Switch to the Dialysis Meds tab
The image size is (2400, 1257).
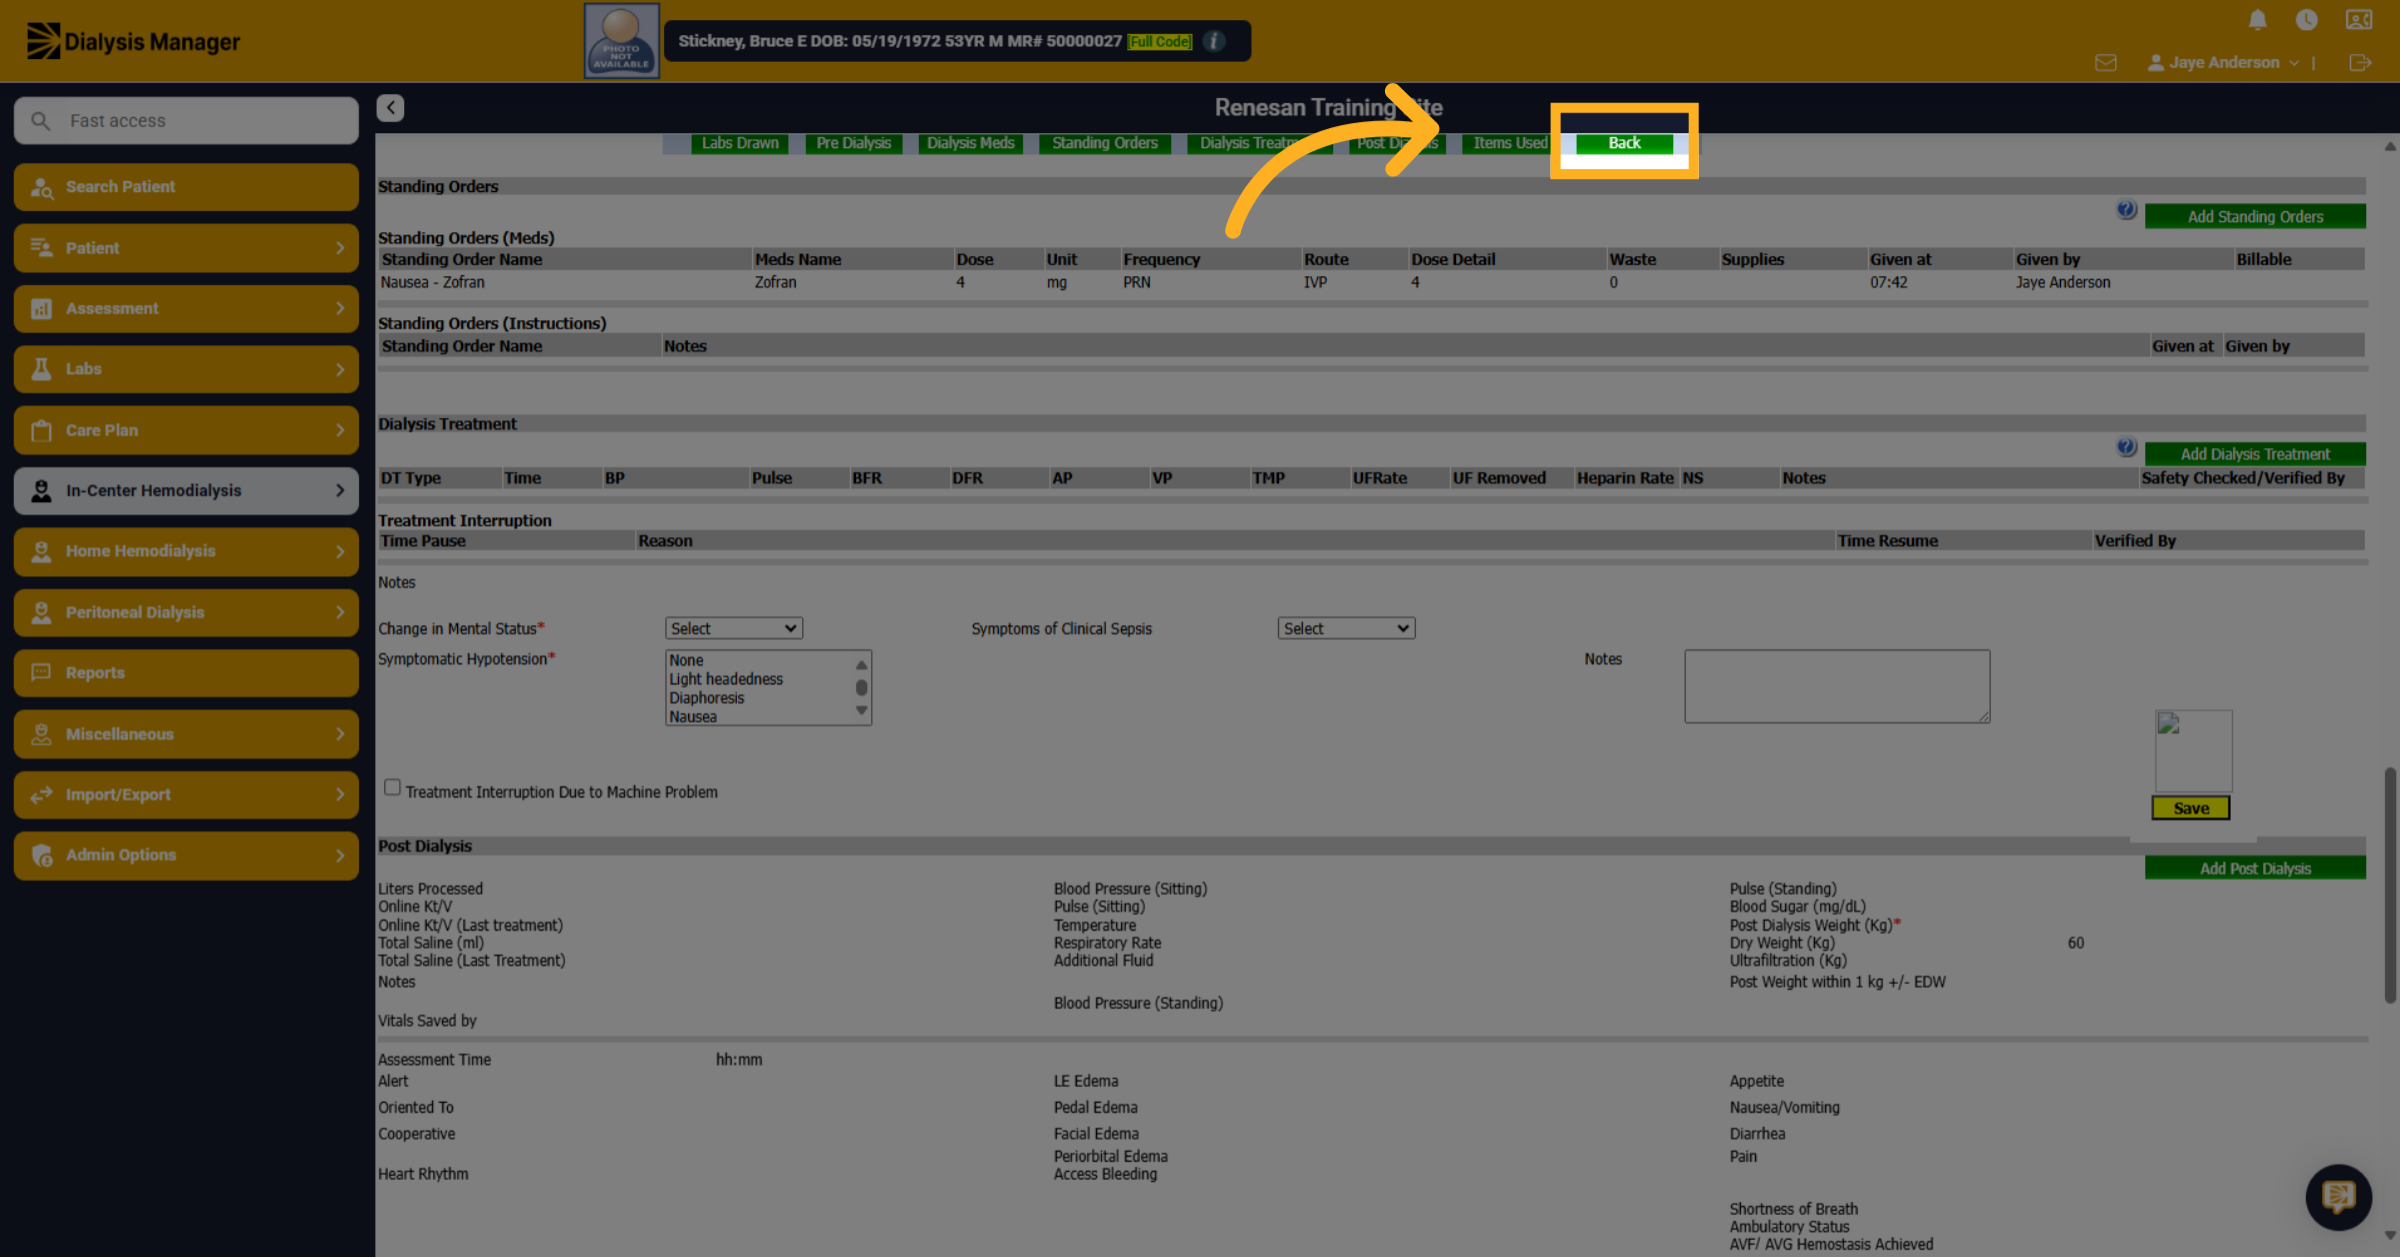point(970,143)
